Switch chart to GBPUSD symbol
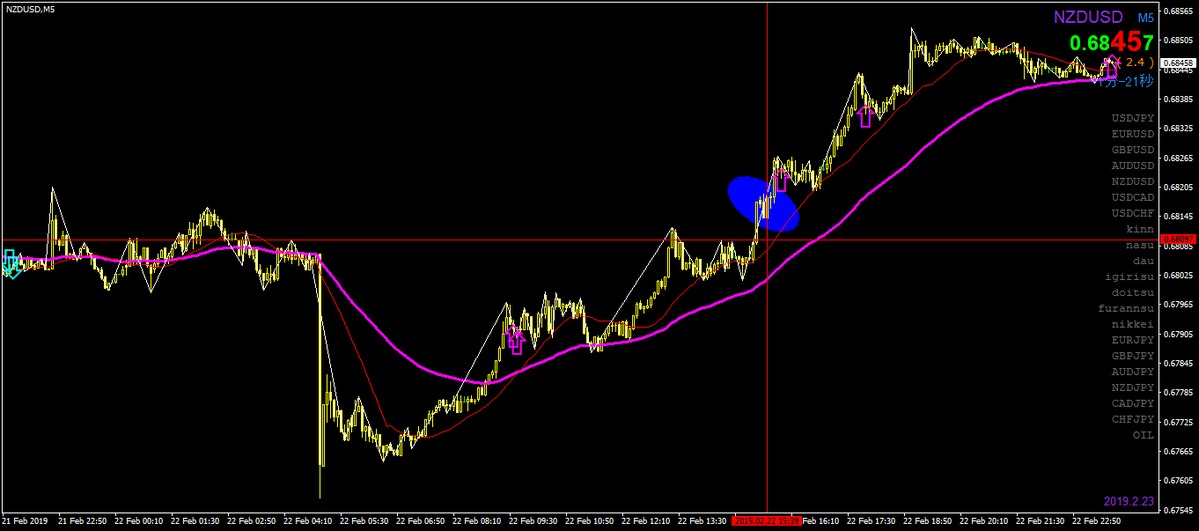1199x531 pixels. click(1132, 149)
